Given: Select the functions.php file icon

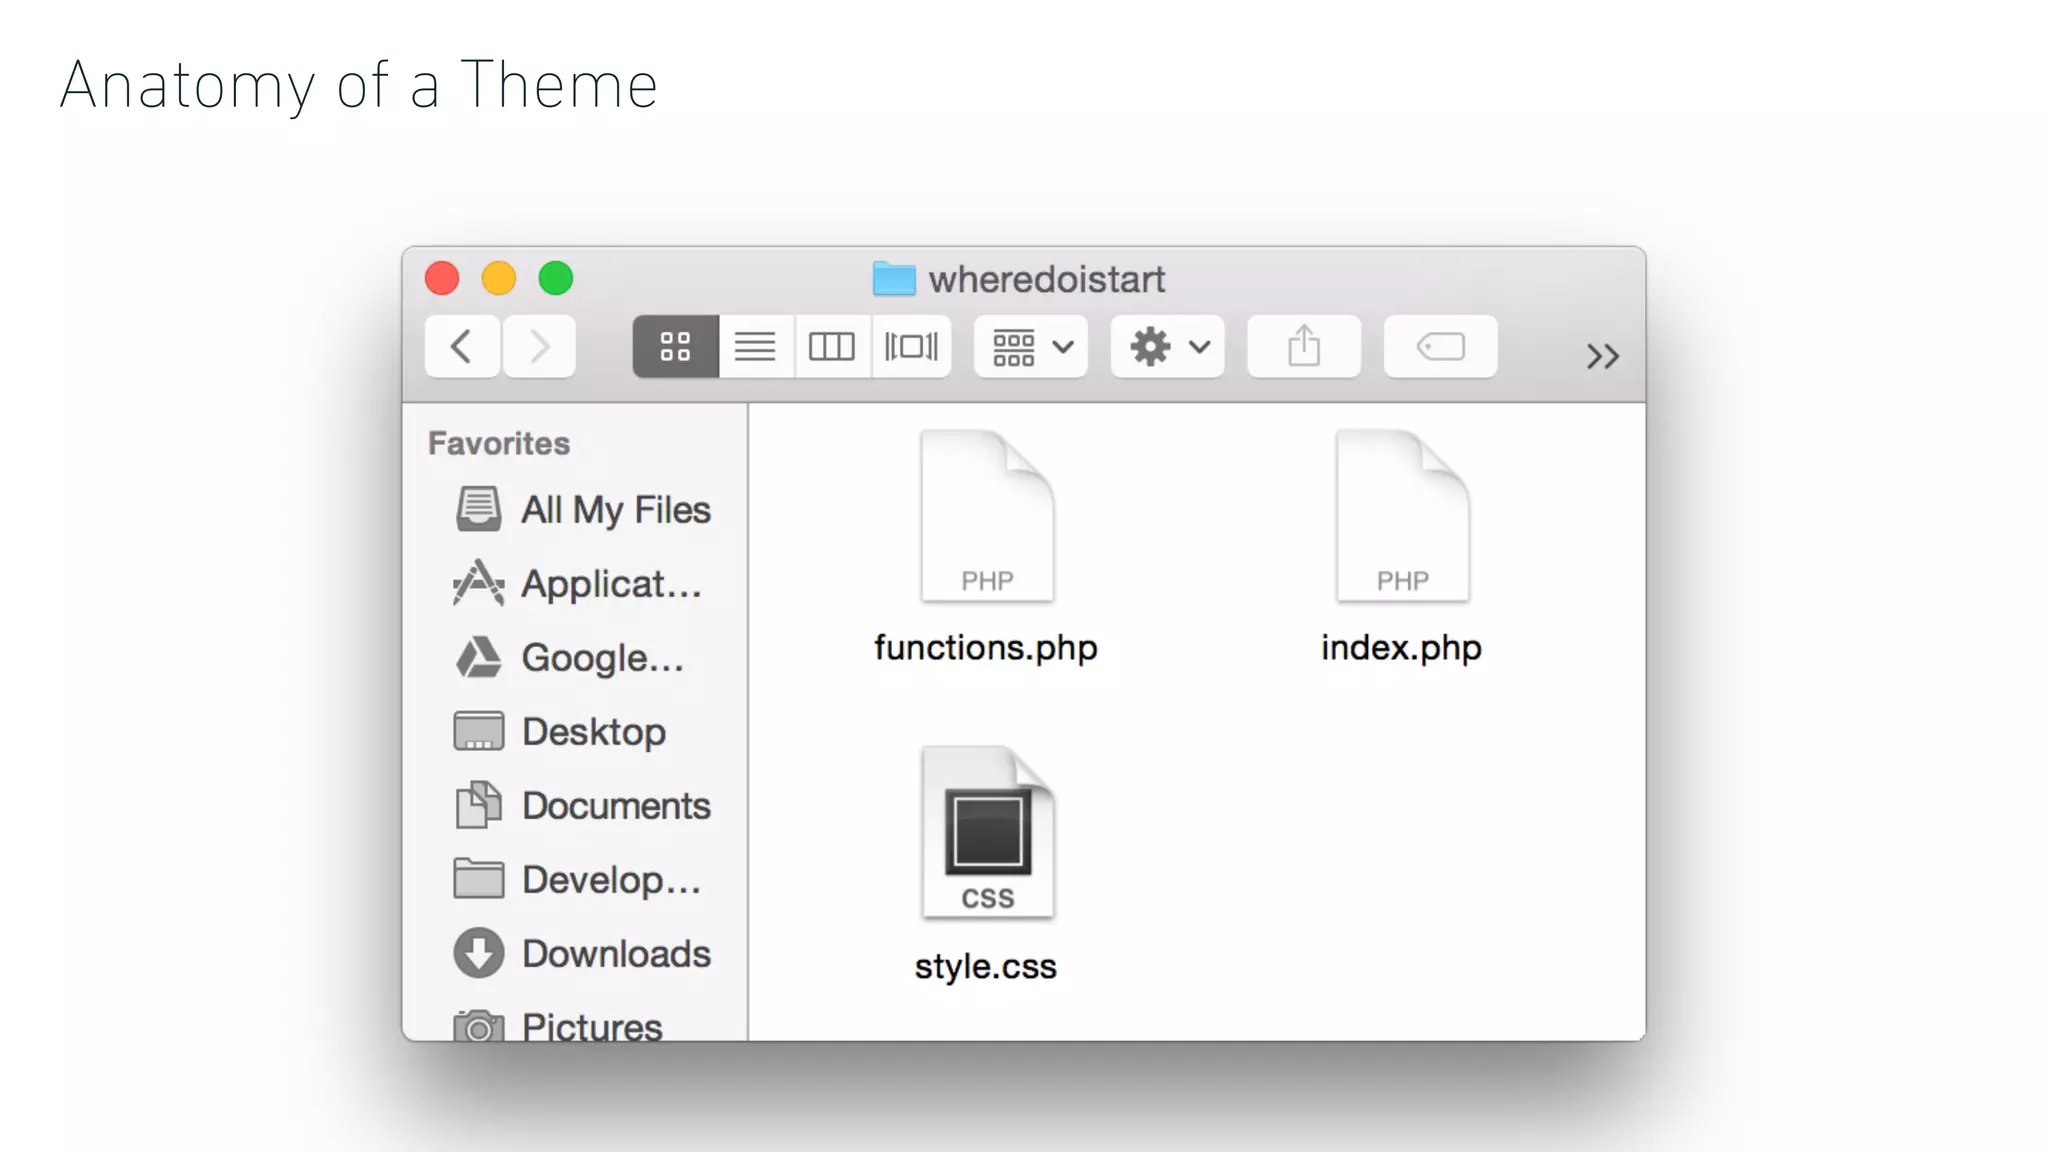Looking at the screenshot, I should pos(987,516).
